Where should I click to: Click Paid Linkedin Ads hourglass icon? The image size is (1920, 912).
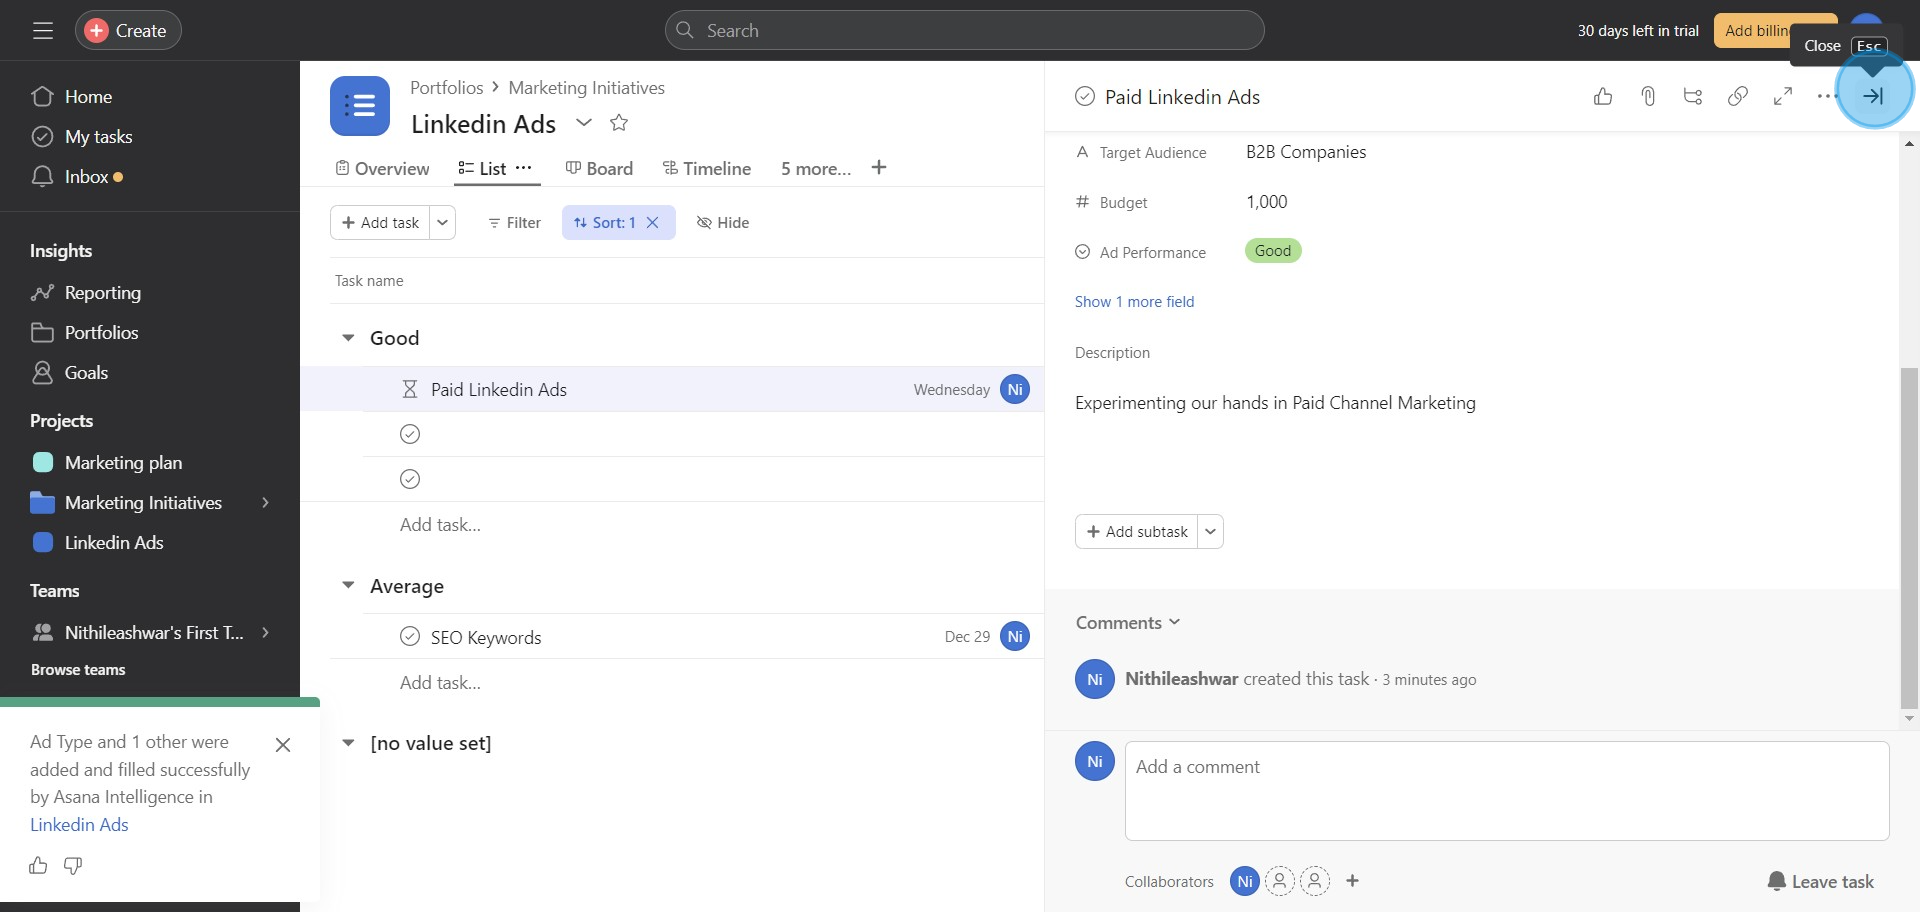(410, 390)
